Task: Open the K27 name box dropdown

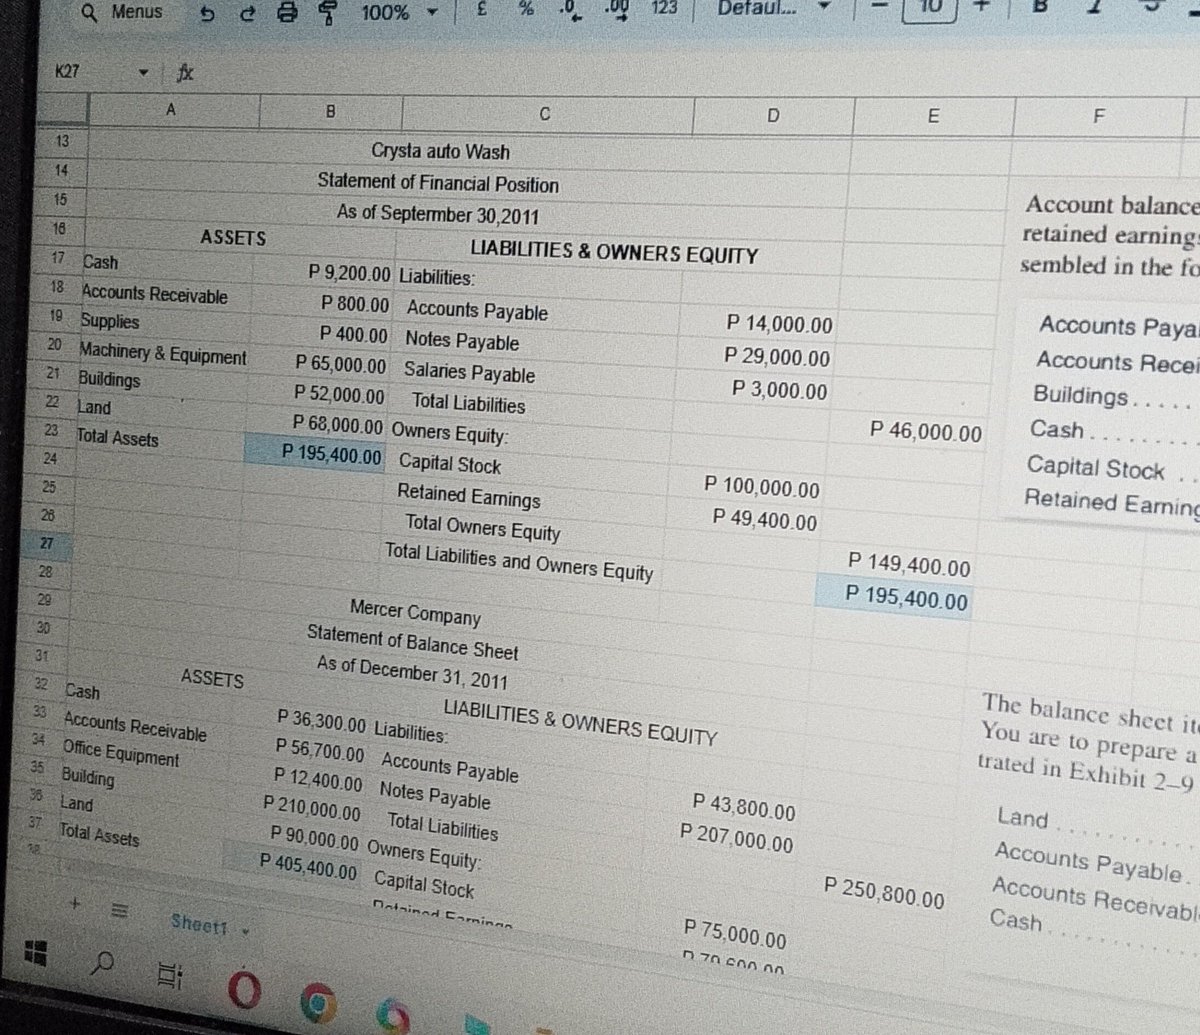Action: tap(145, 74)
